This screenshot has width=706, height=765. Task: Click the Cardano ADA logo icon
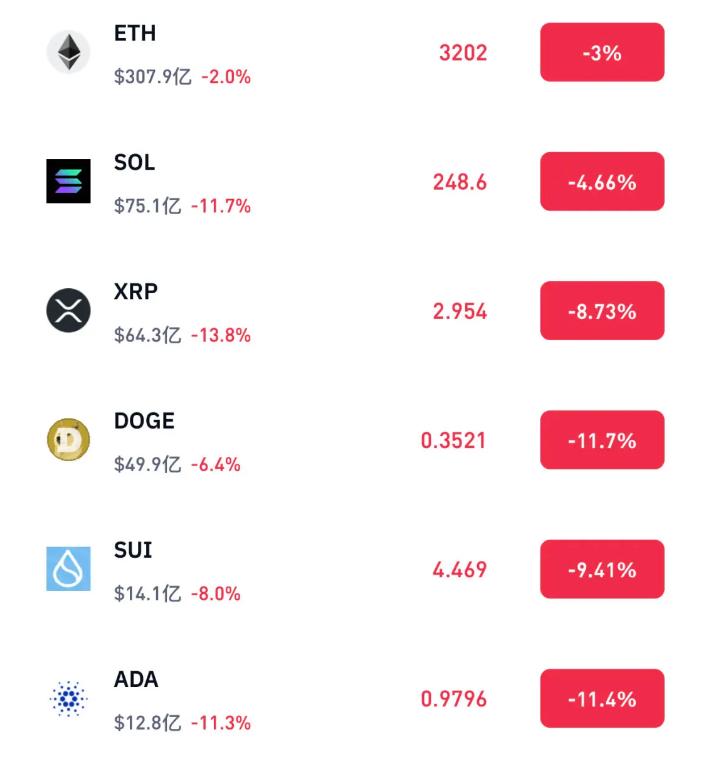(68, 698)
